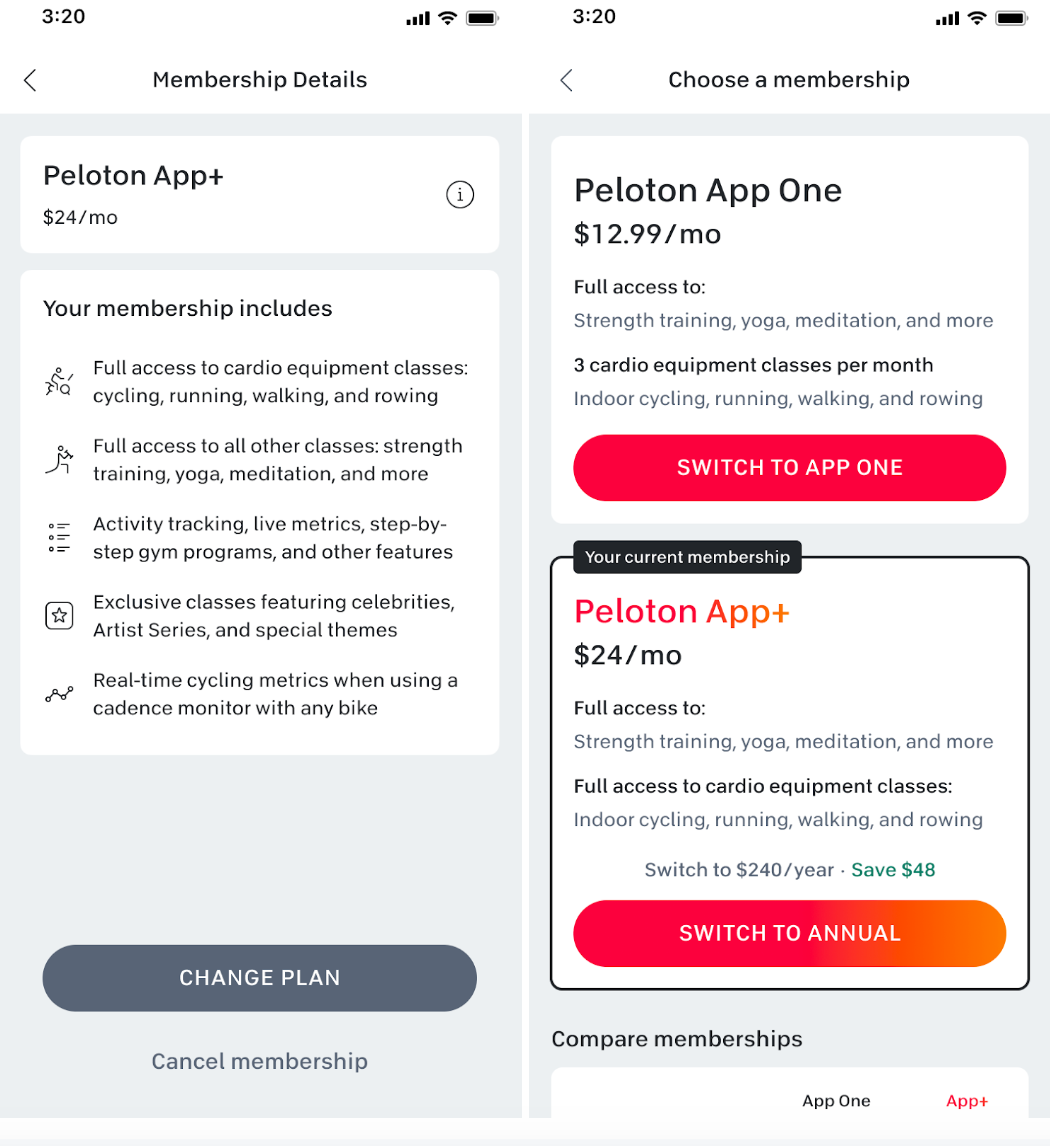Tap the info icon beside Peloton App+
This screenshot has height=1146, width=1050.
459,195
